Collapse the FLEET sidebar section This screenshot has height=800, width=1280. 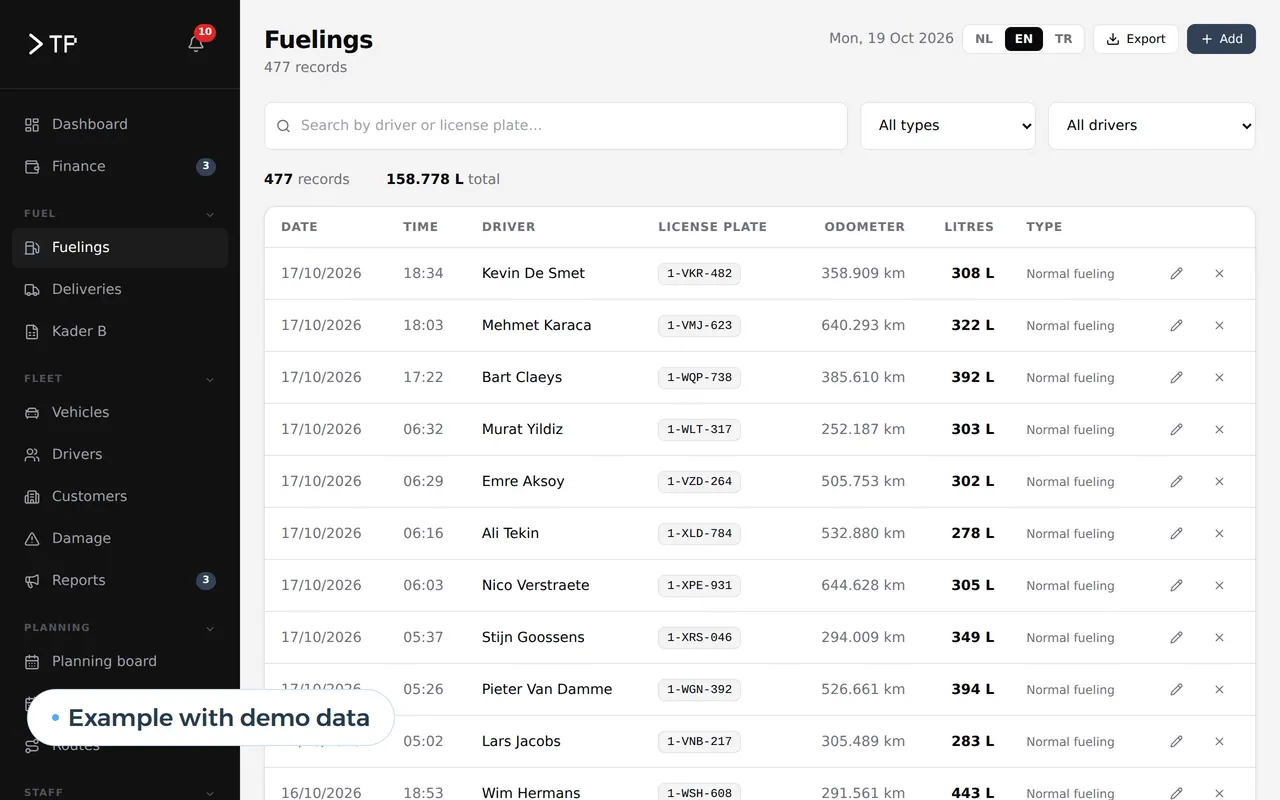(210, 379)
